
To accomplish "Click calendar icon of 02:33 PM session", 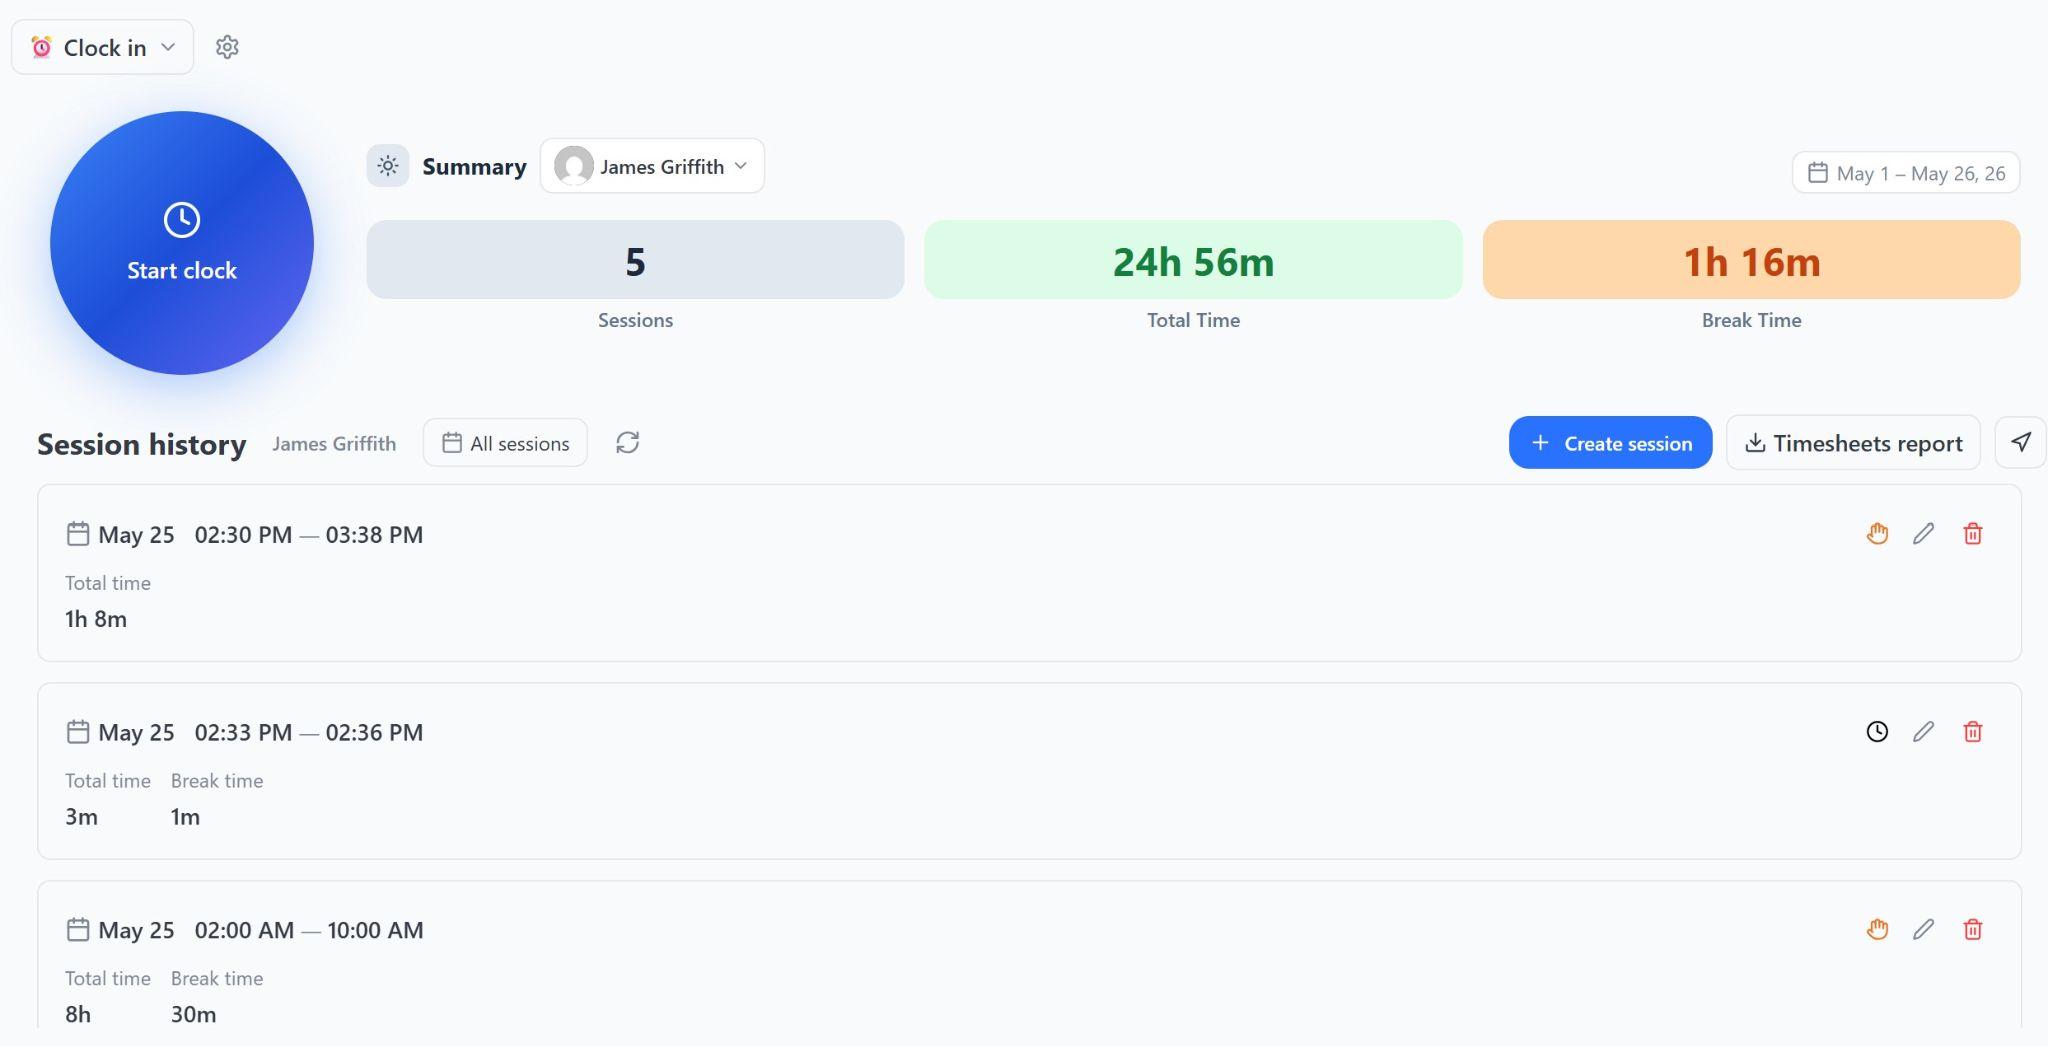I will pos(78,732).
